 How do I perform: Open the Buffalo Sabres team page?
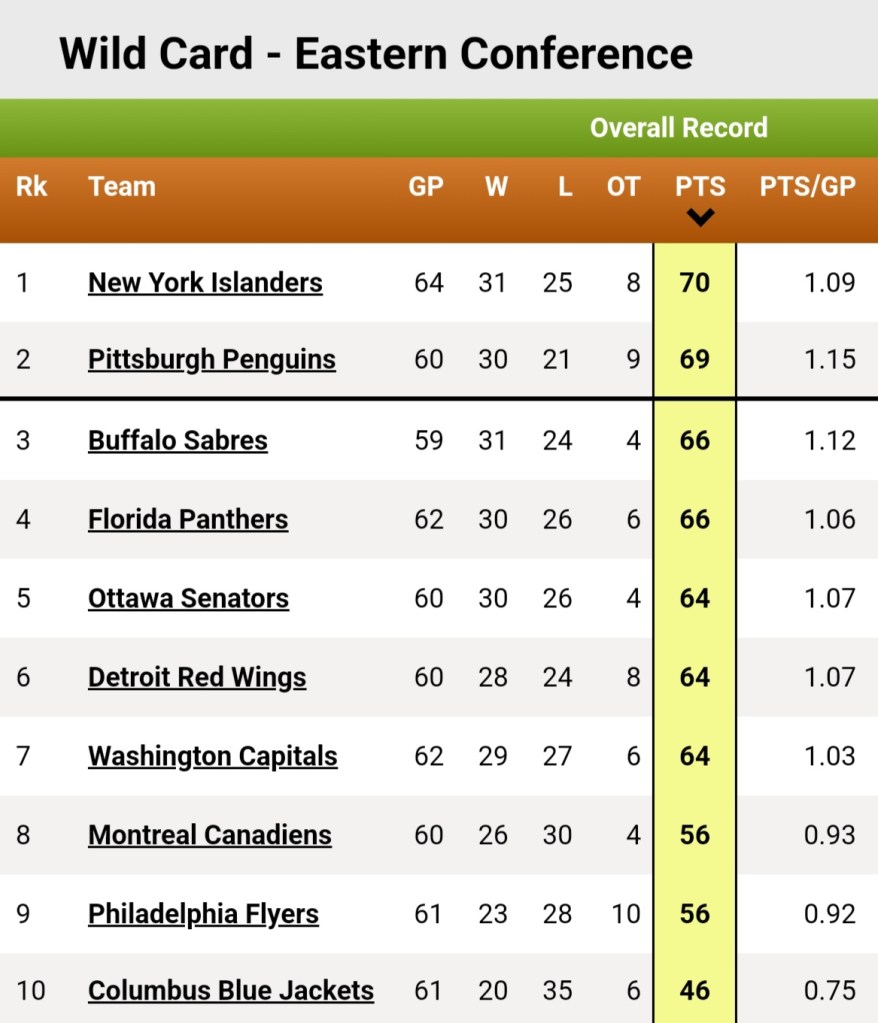click(x=177, y=441)
